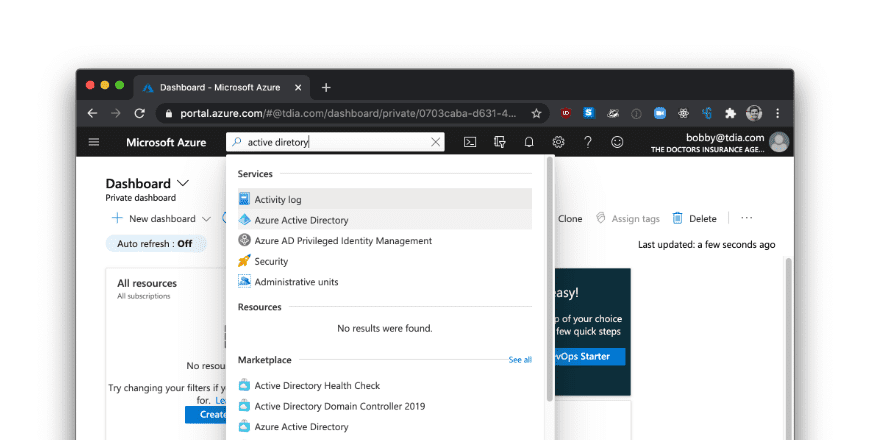Click marketplace Azure Active Directory icon
Image resolution: width=870 pixels, height=440 pixels.
[244, 426]
